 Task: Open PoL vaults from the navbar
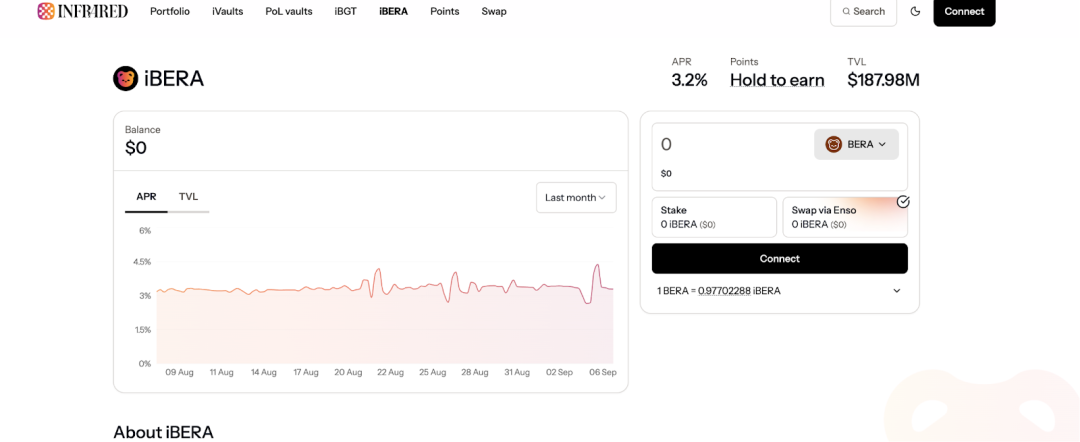pos(288,11)
